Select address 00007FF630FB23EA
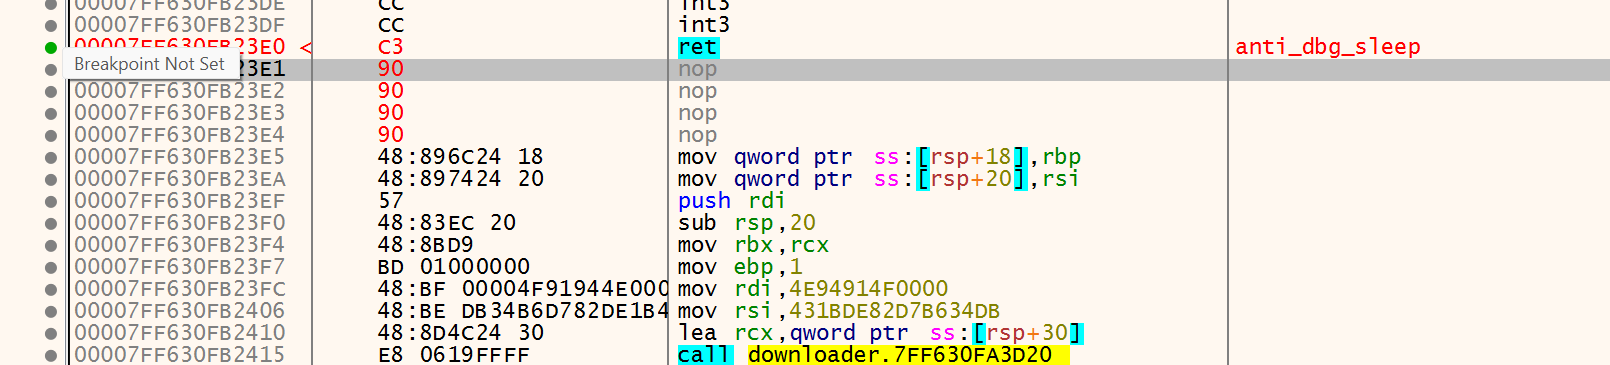 180,179
